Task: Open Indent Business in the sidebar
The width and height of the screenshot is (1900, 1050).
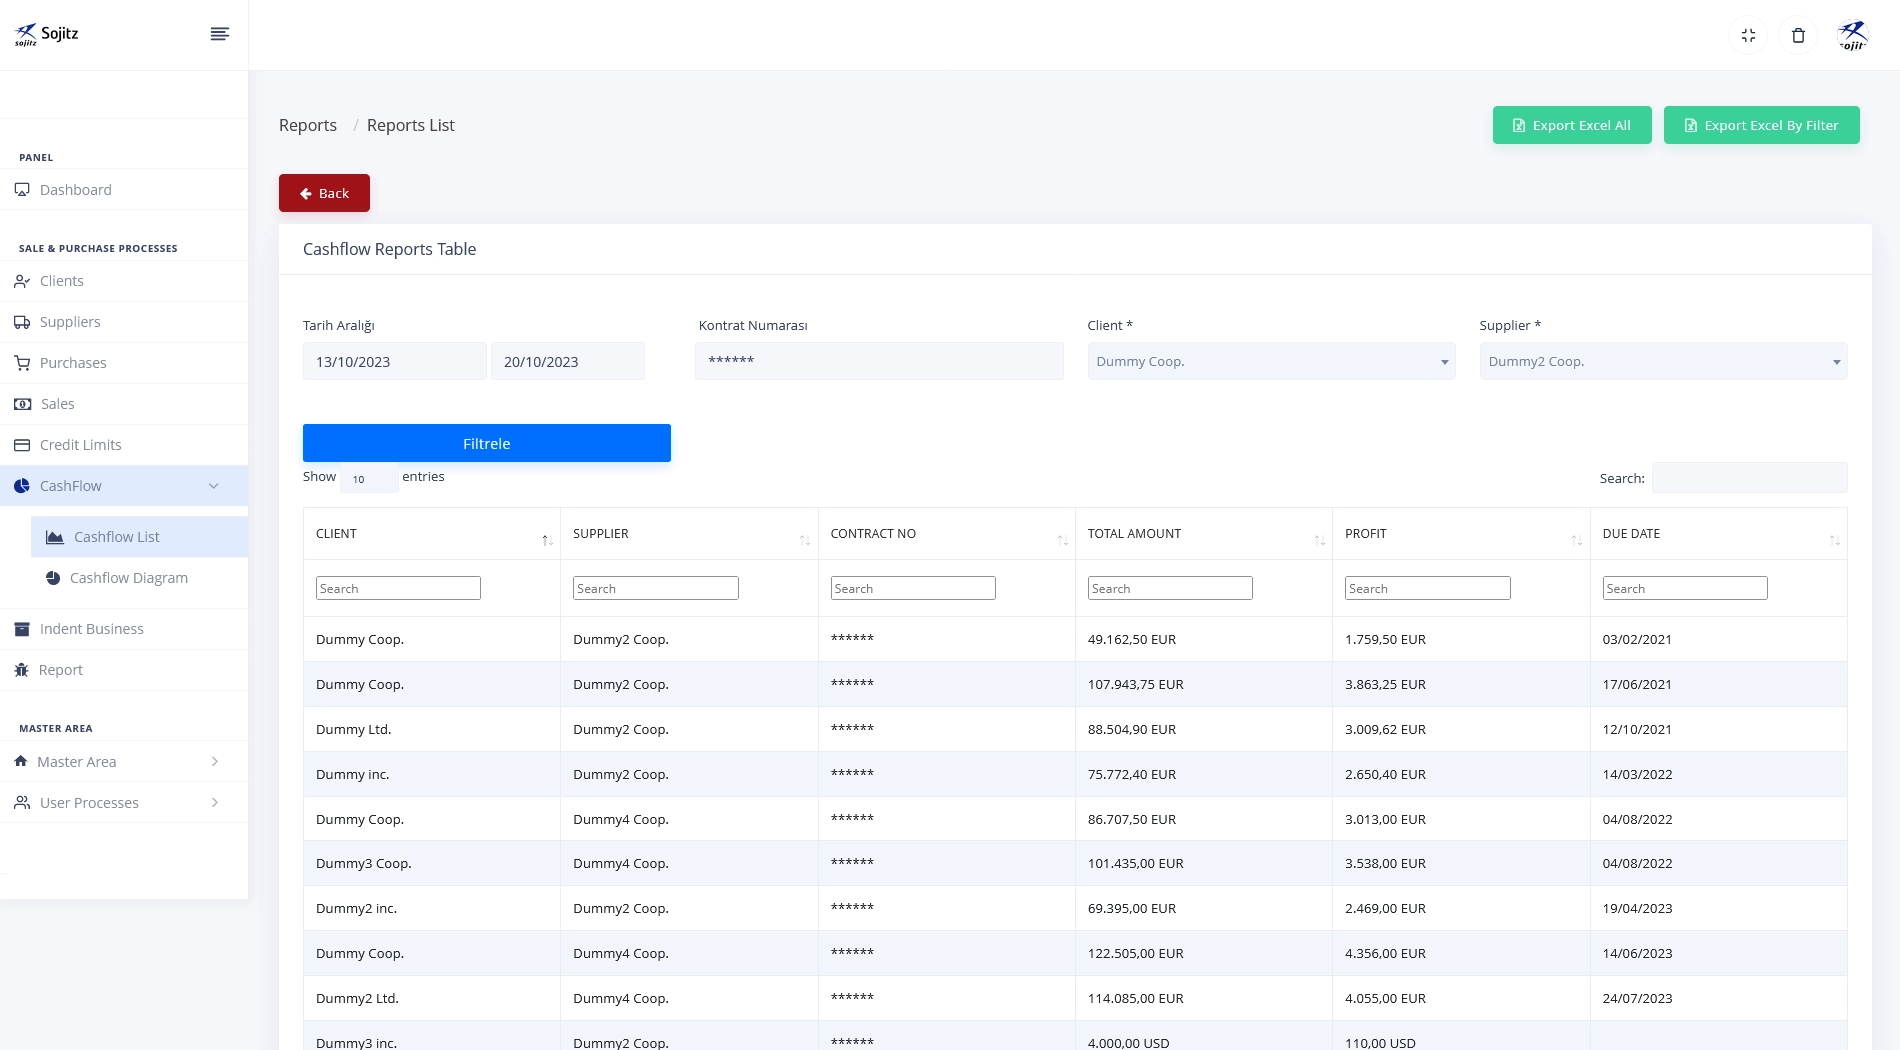Action: (124, 629)
